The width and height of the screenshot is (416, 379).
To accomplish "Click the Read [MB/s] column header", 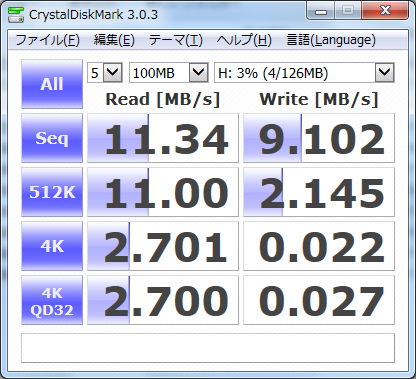I will pos(163,99).
